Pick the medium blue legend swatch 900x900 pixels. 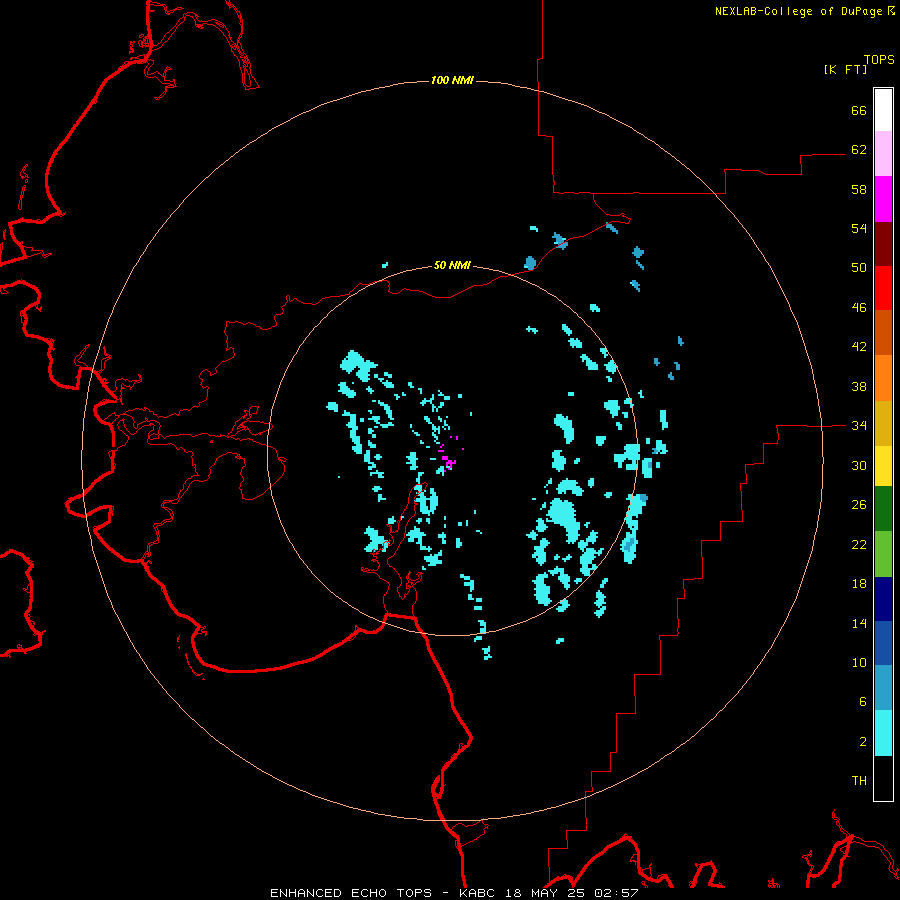pyautogui.click(x=883, y=643)
